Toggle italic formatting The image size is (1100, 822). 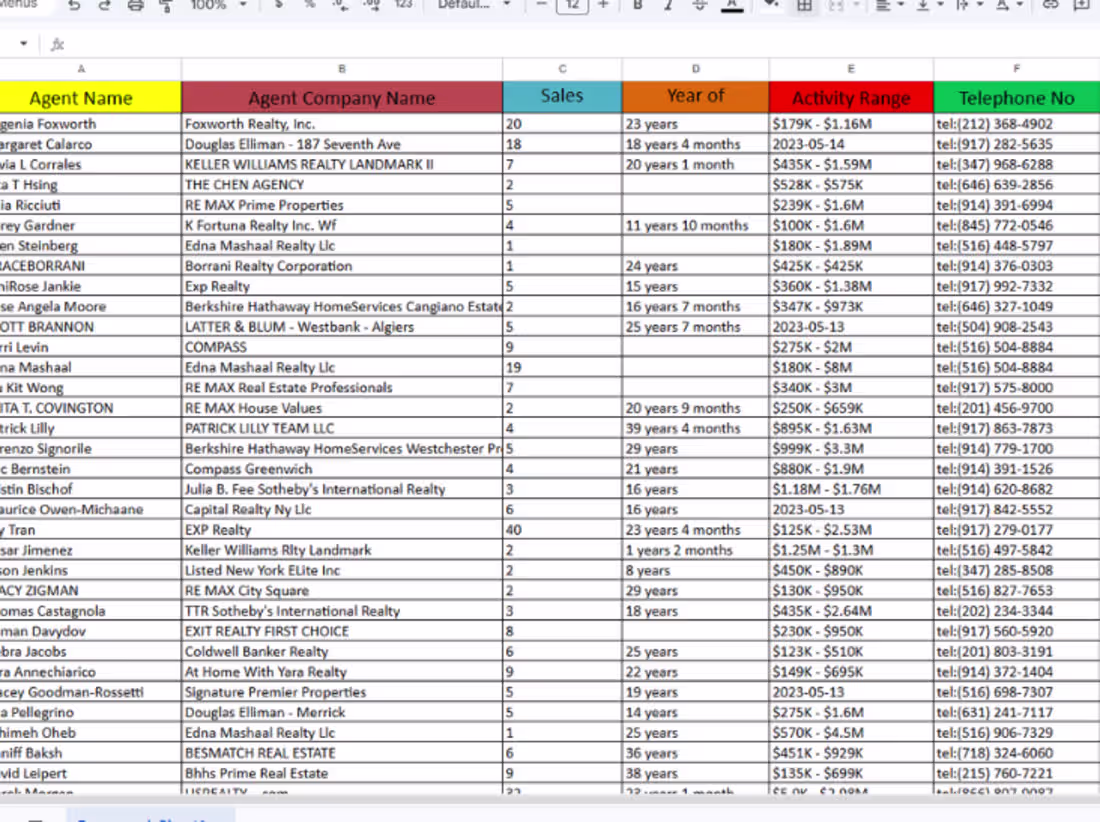(668, 5)
